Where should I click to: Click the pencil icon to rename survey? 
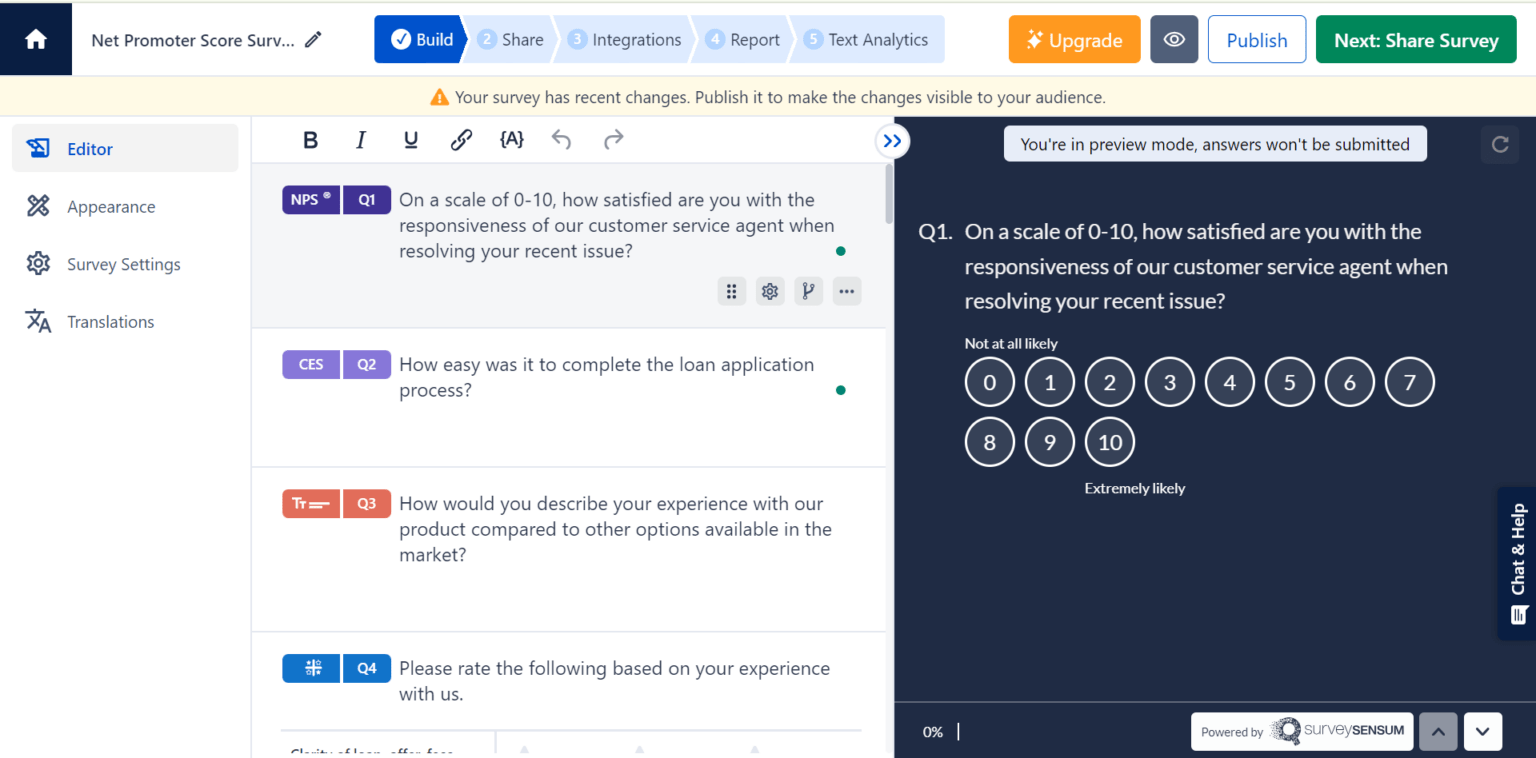pyautogui.click(x=314, y=40)
